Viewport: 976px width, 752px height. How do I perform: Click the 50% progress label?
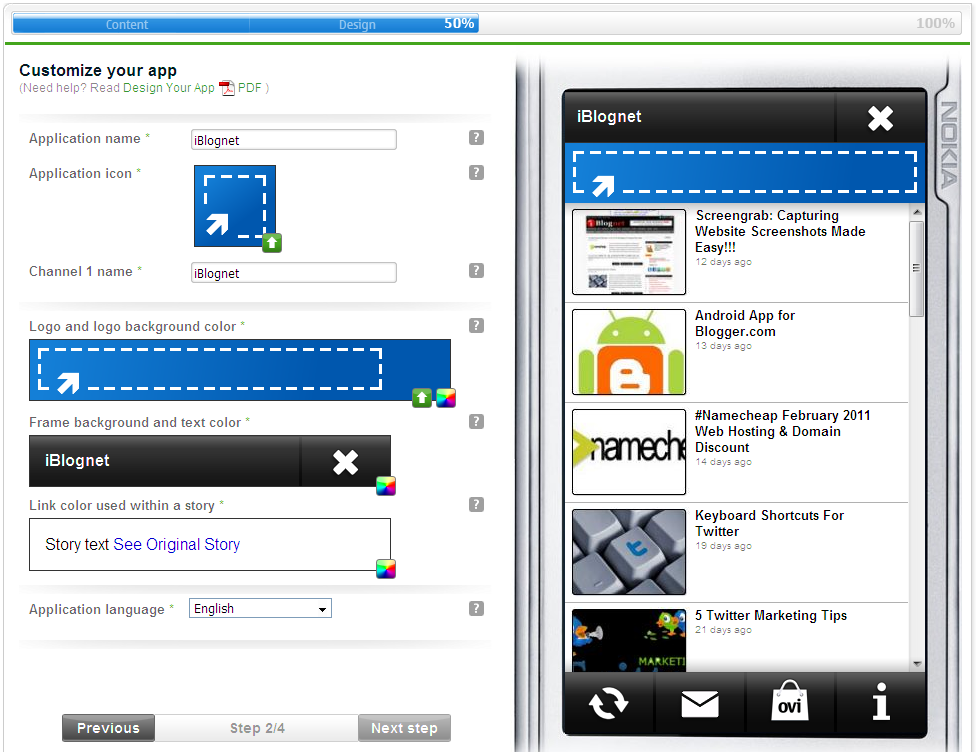pos(459,24)
